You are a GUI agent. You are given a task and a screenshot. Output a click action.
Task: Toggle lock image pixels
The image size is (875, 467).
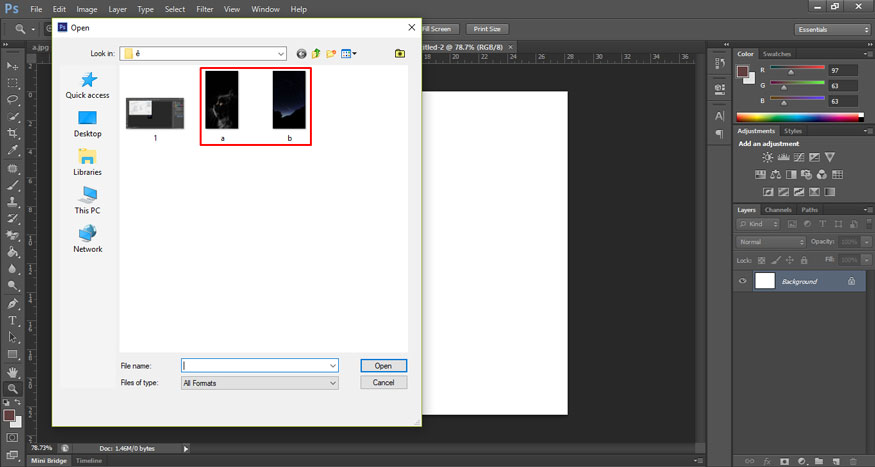(776, 261)
